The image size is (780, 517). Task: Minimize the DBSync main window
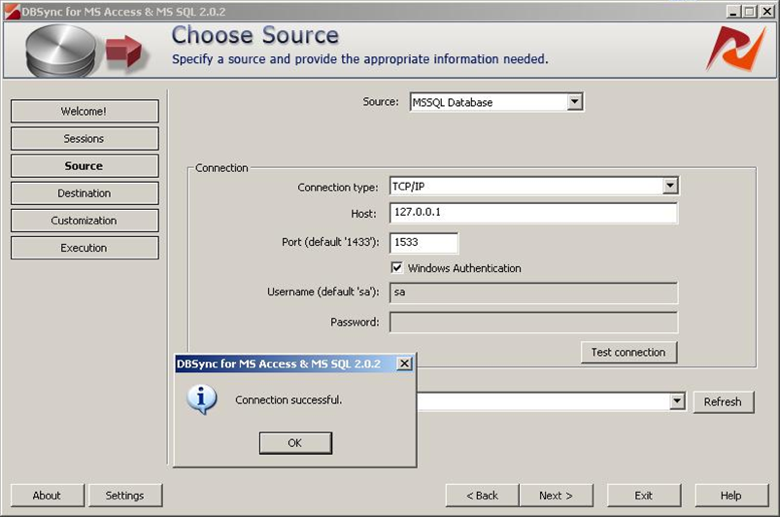click(x=733, y=11)
